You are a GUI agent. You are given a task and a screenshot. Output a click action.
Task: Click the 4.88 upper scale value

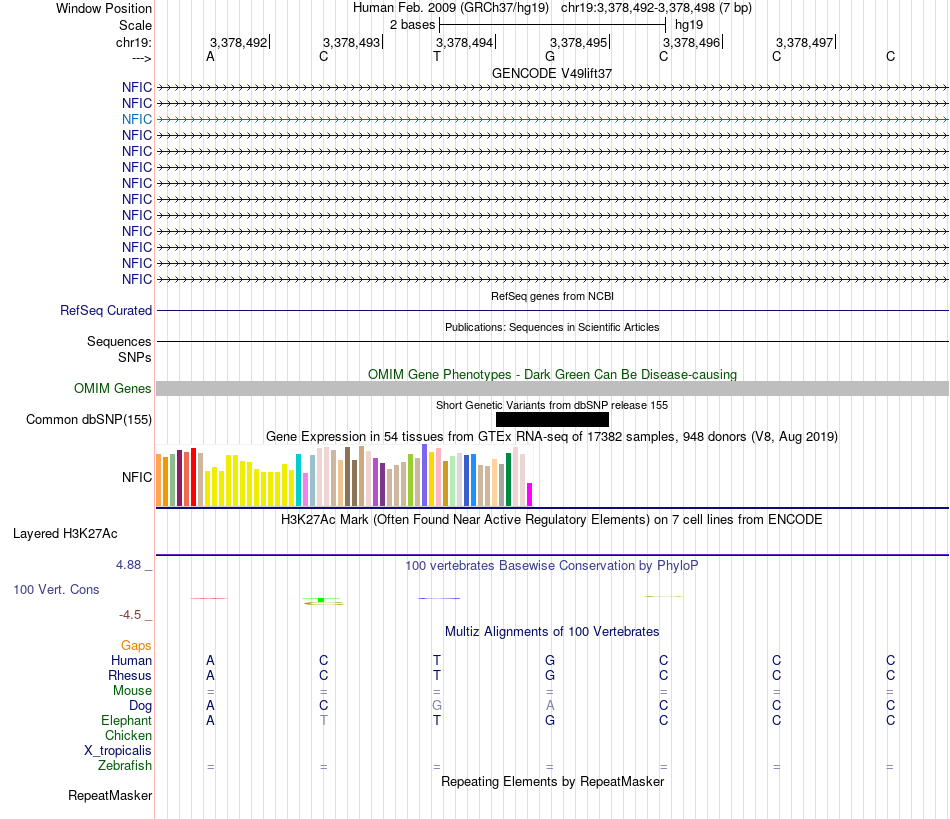[128, 565]
